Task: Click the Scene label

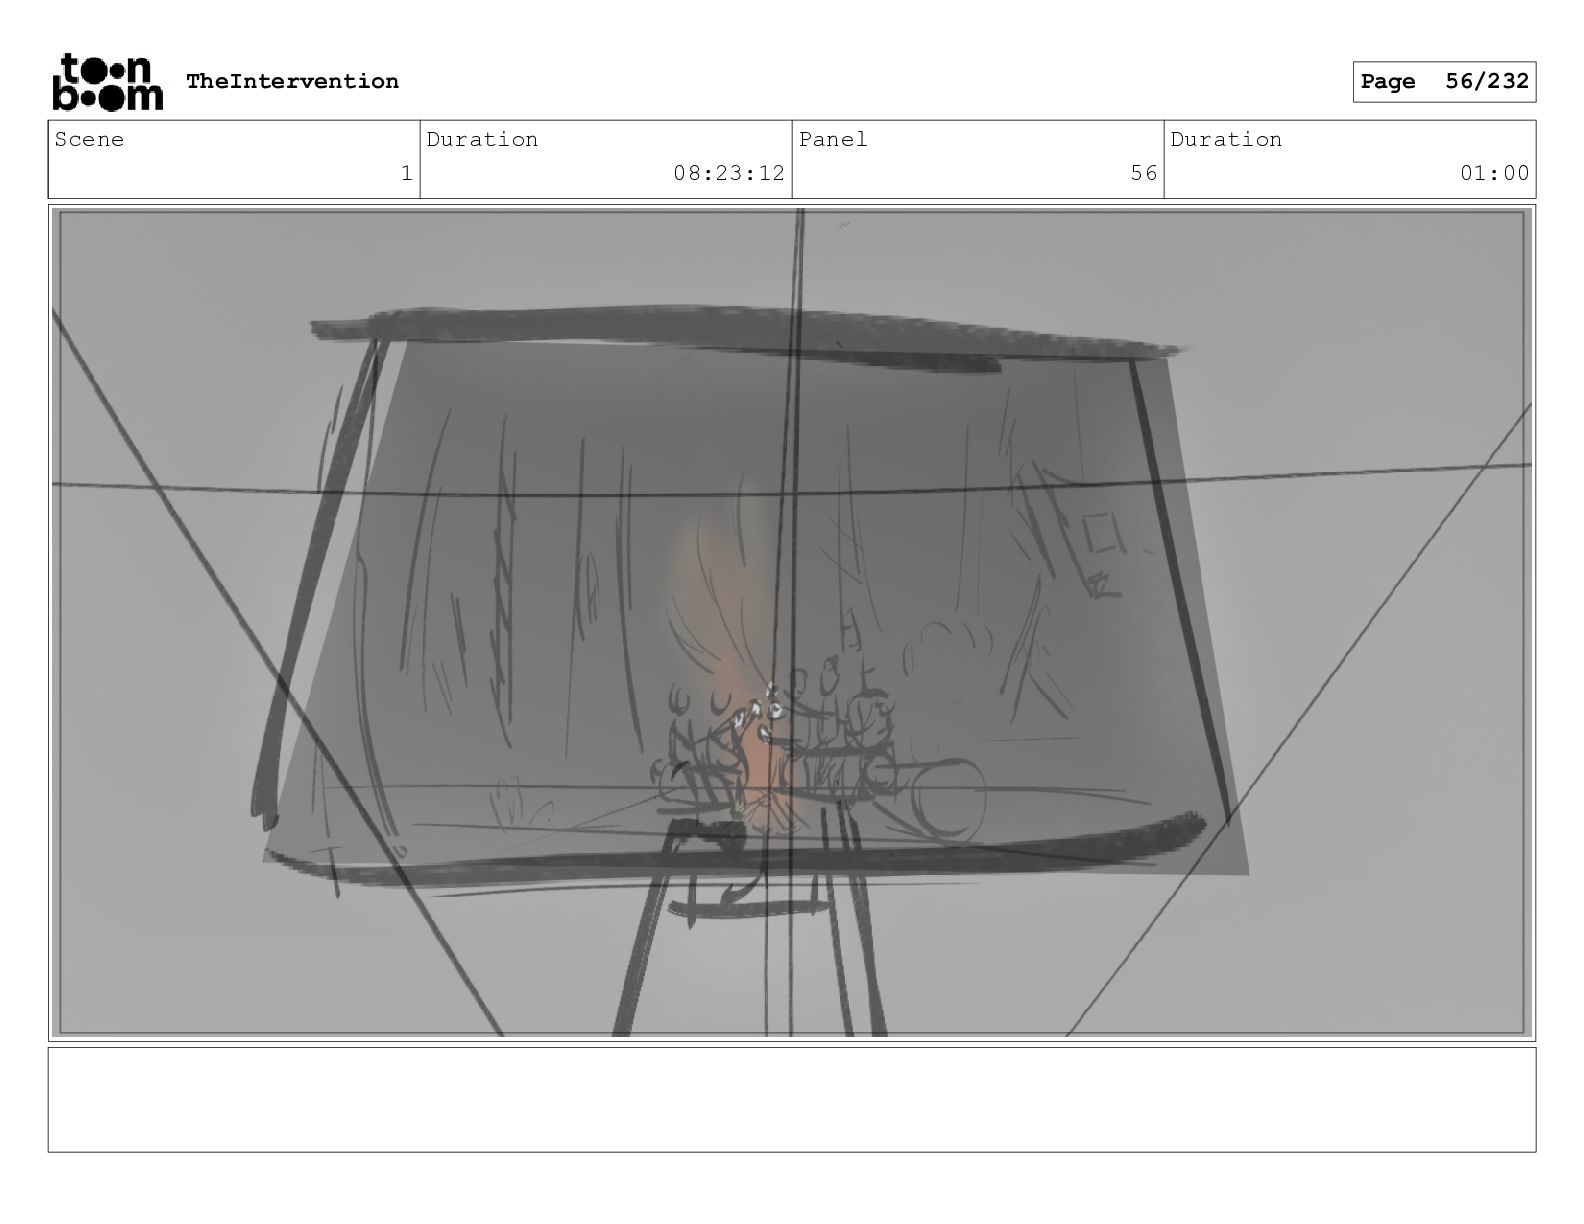Action: 89,139
